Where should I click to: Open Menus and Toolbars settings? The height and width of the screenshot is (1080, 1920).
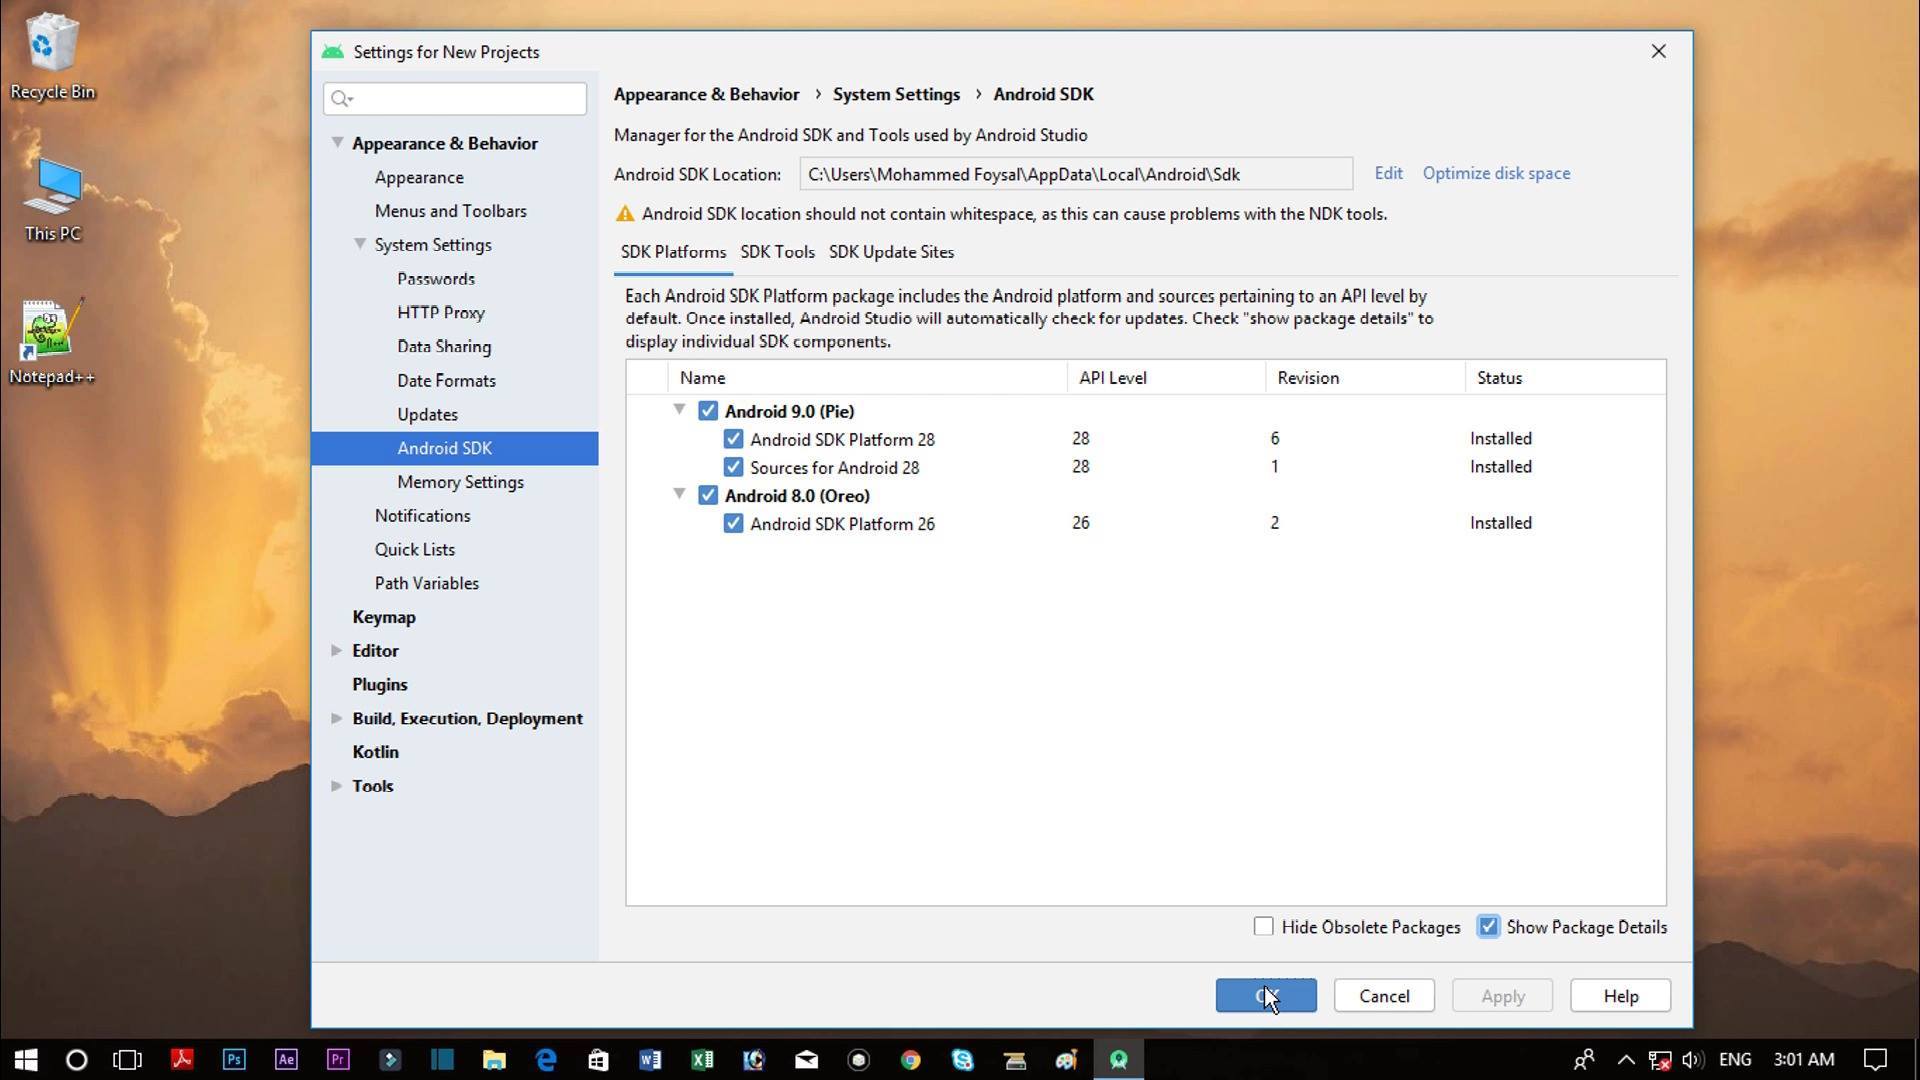[x=450, y=211]
